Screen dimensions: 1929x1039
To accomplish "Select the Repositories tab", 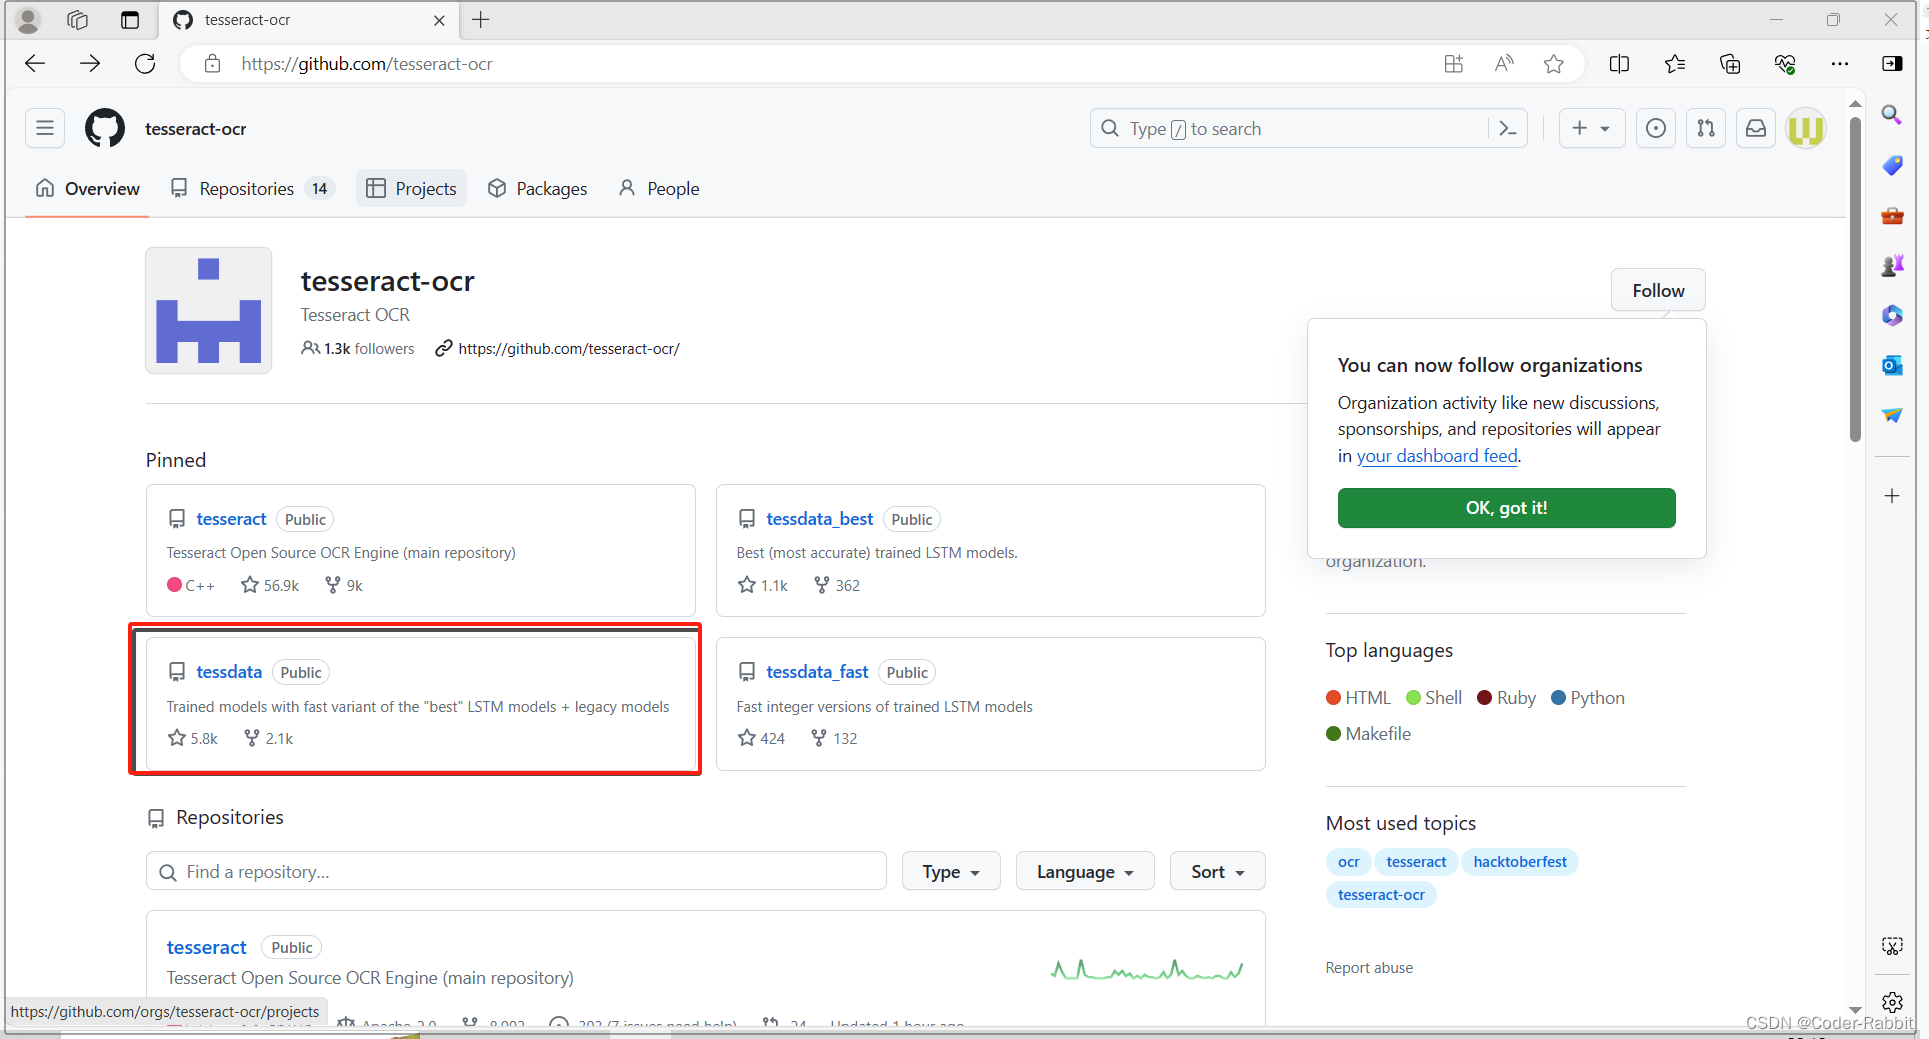I will tap(251, 188).
